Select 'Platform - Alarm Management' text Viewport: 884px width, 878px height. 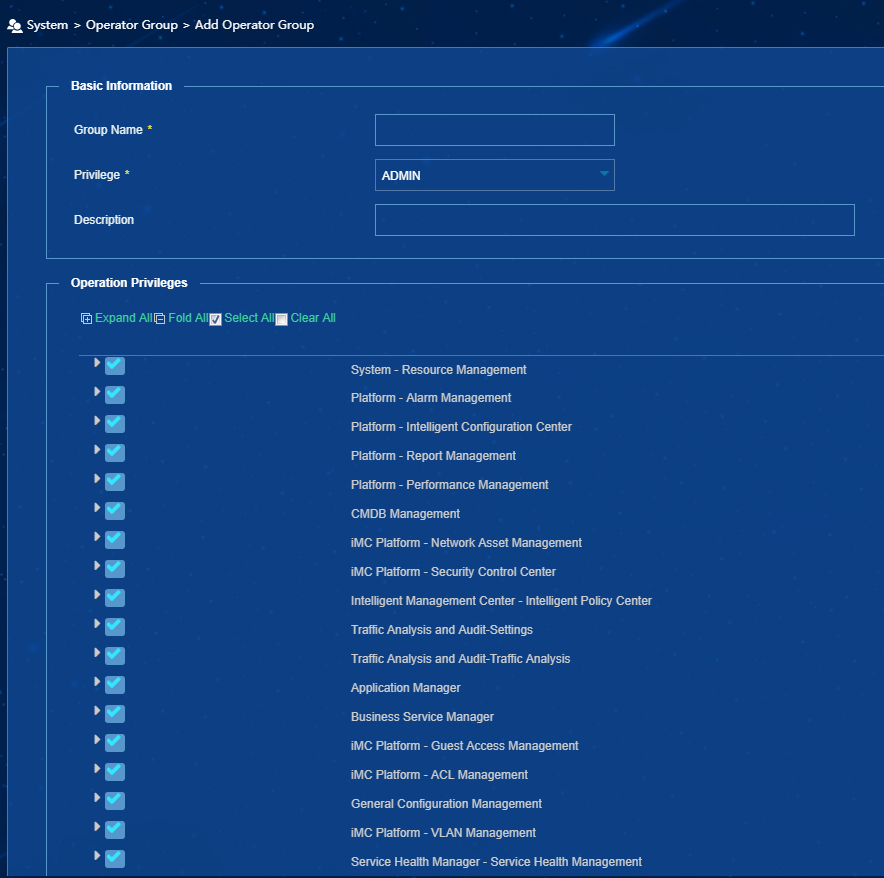[431, 398]
